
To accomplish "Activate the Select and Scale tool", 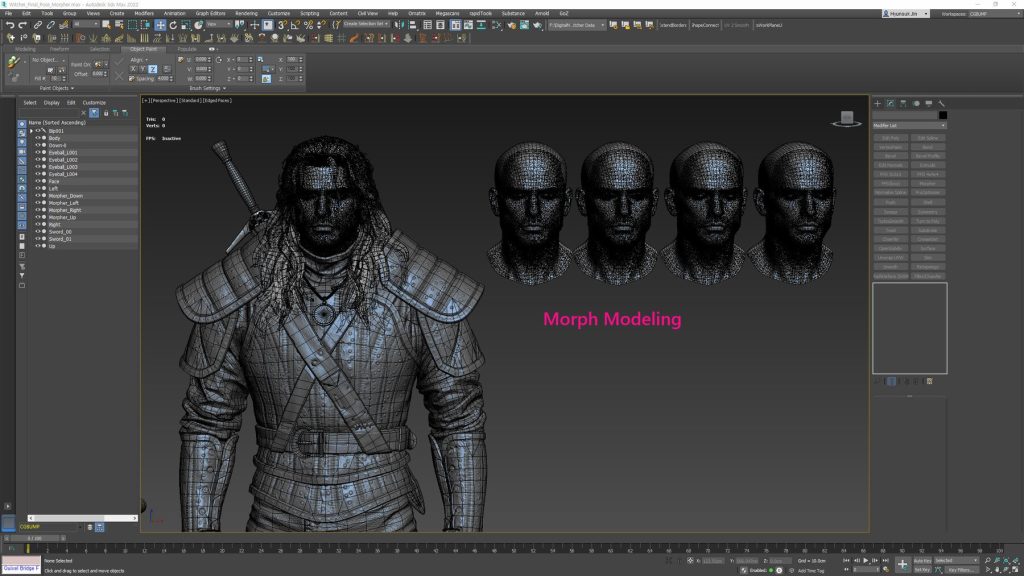I will (185, 25).
